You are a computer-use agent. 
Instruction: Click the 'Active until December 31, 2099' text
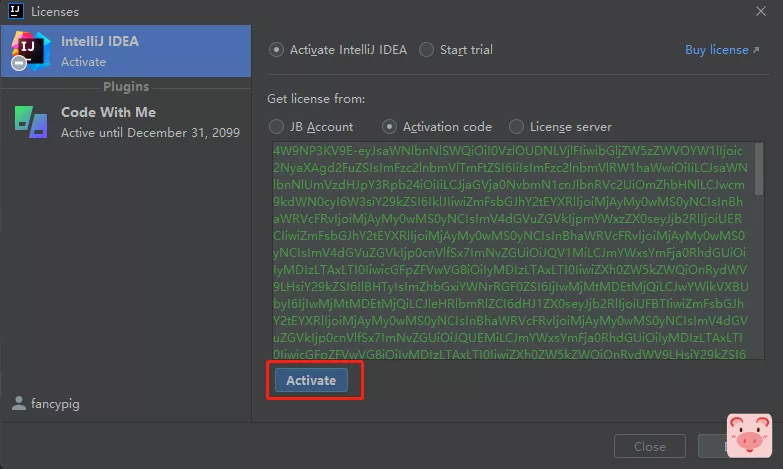pos(150,133)
